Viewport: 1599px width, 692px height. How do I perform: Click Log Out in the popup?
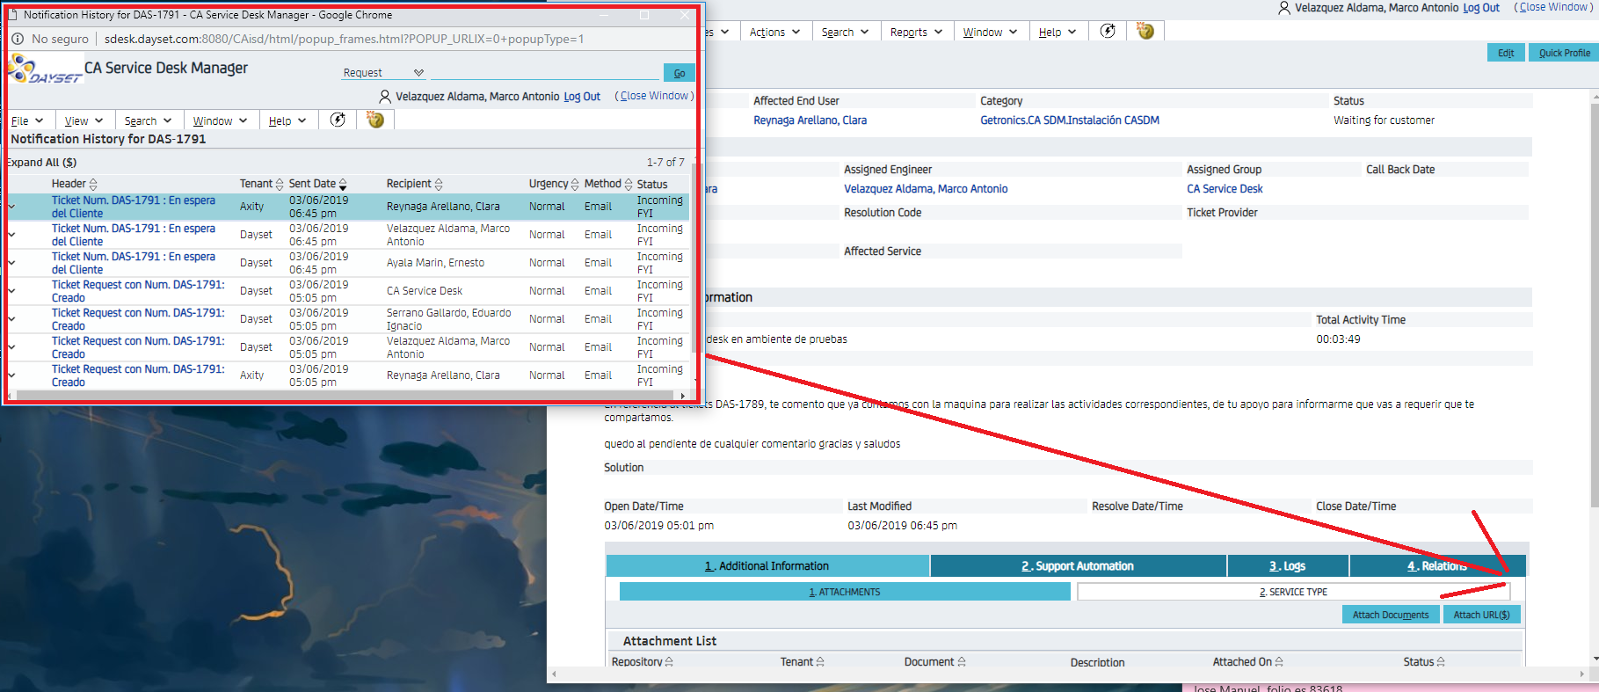coord(582,97)
